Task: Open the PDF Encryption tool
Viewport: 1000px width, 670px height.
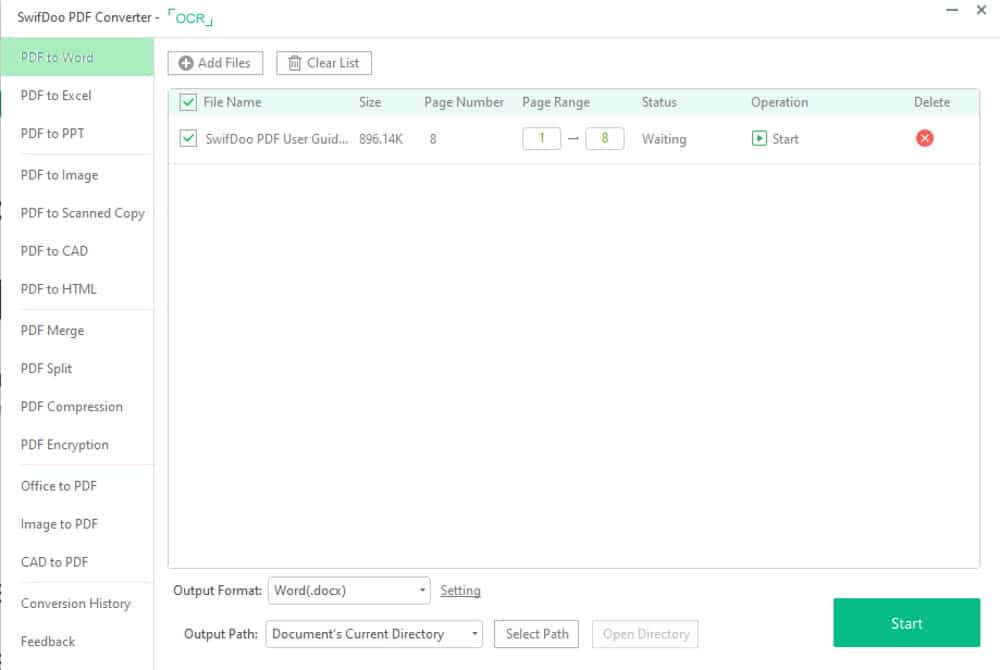Action: coord(66,445)
